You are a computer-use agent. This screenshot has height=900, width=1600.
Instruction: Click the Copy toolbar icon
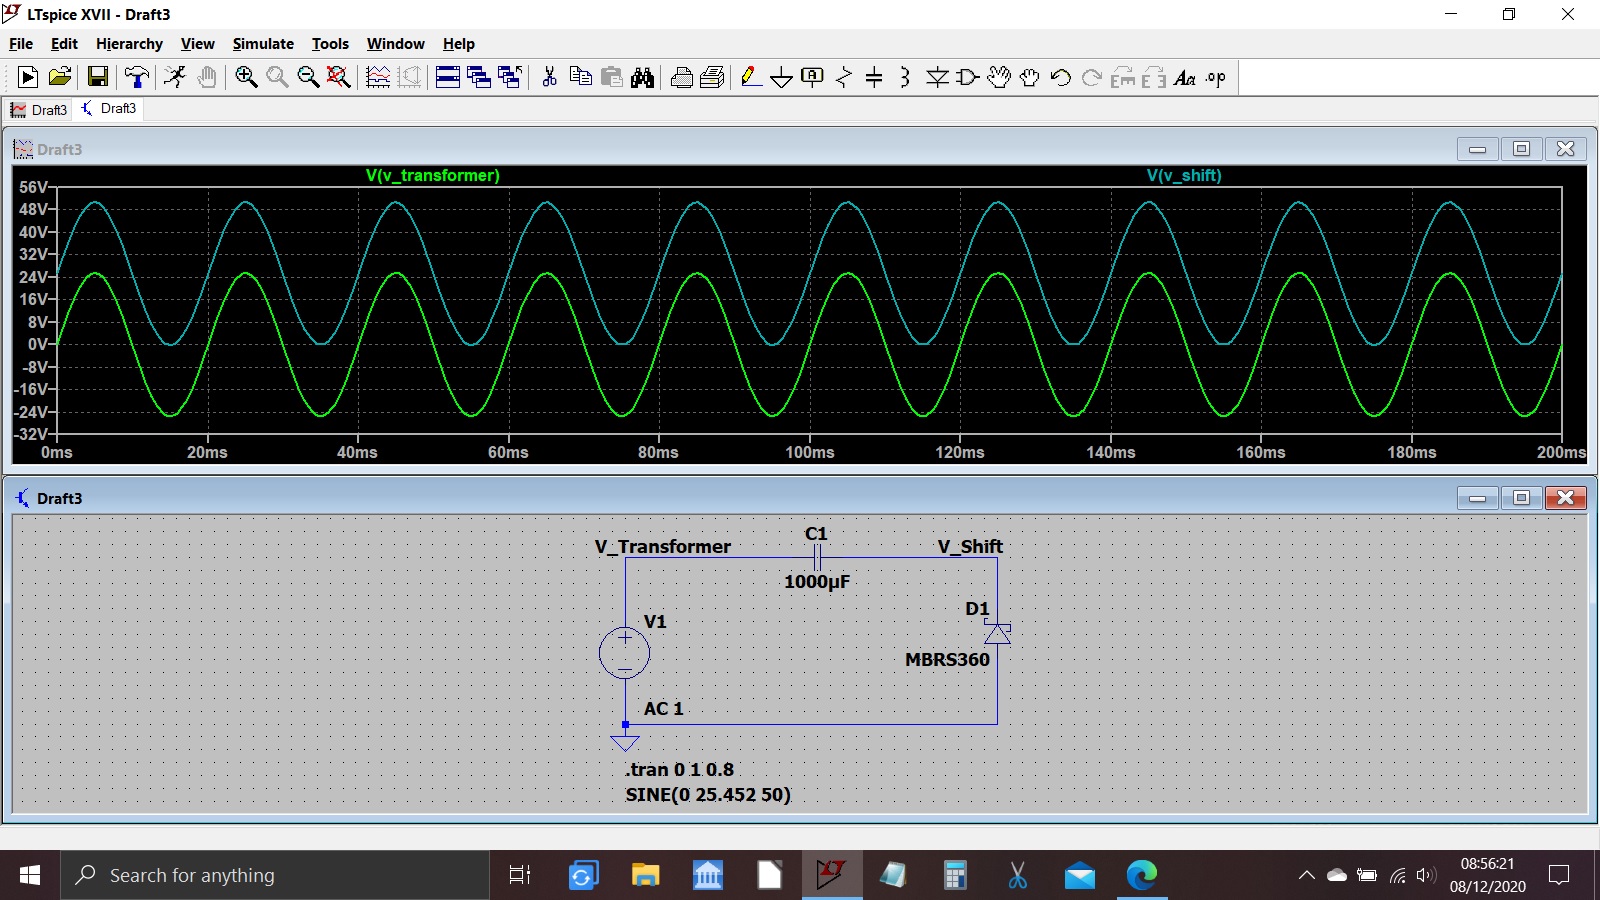click(x=580, y=77)
